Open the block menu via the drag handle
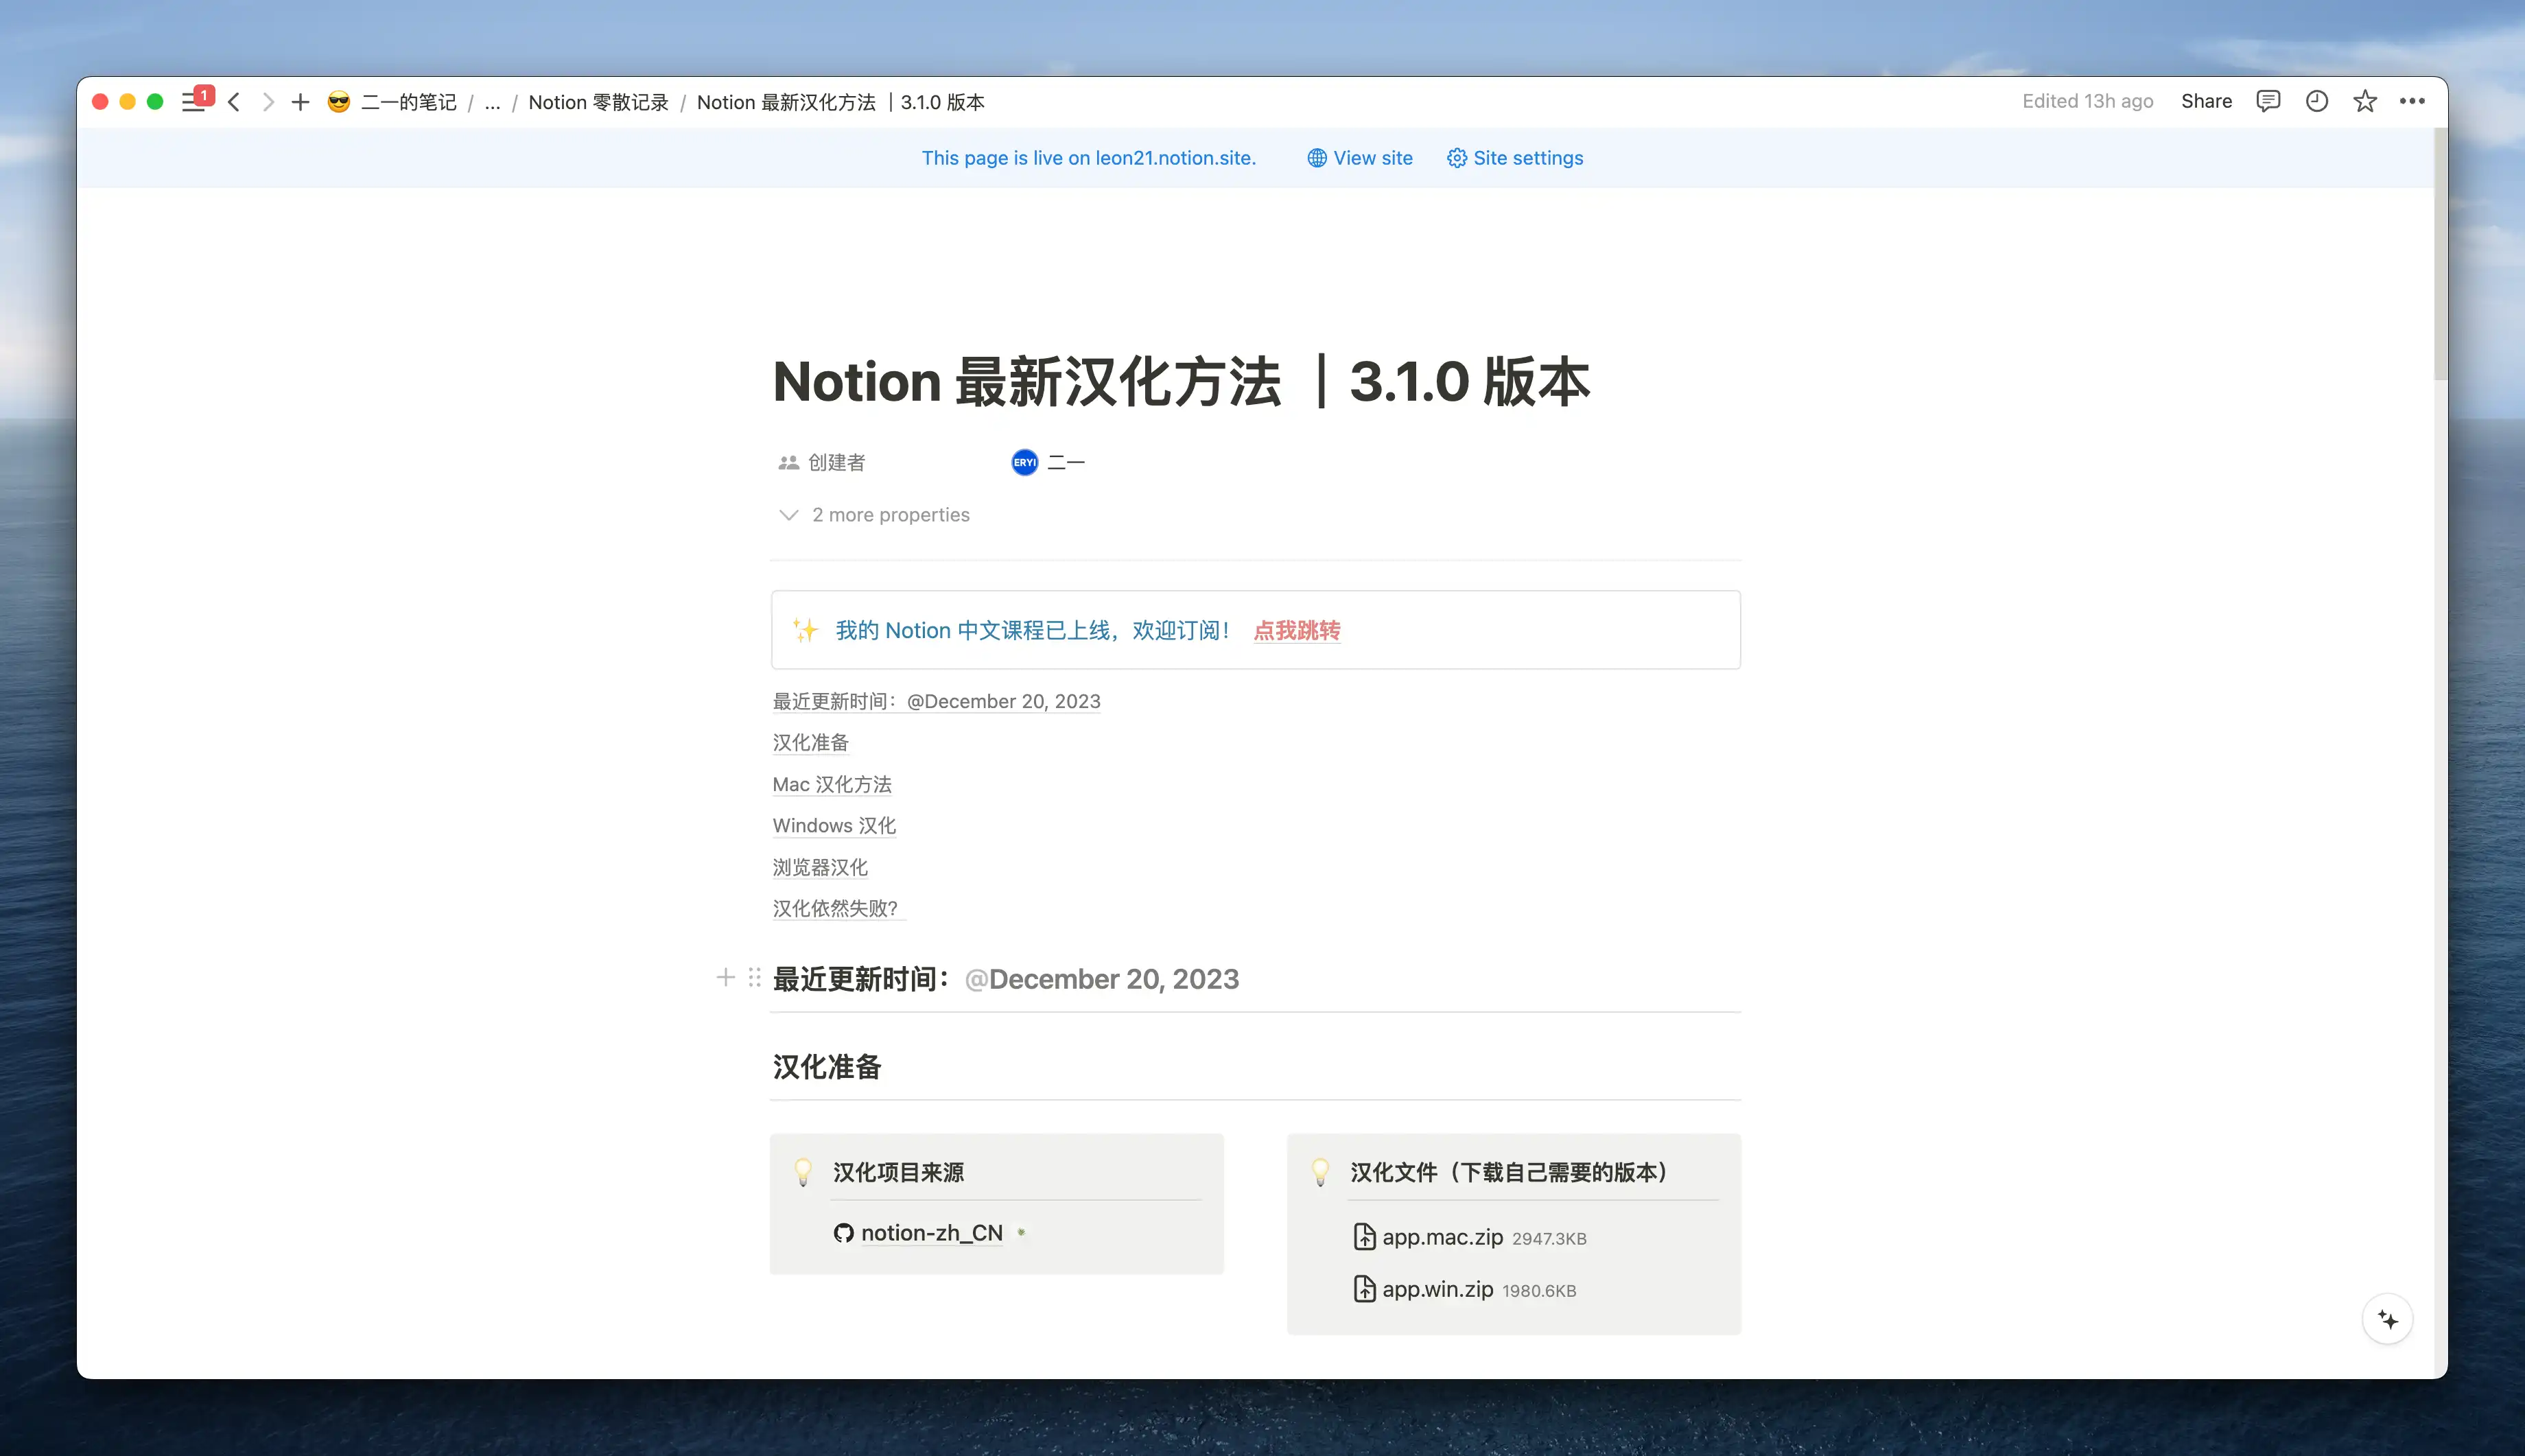This screenshot has height=1456, width=2525. 754,978
